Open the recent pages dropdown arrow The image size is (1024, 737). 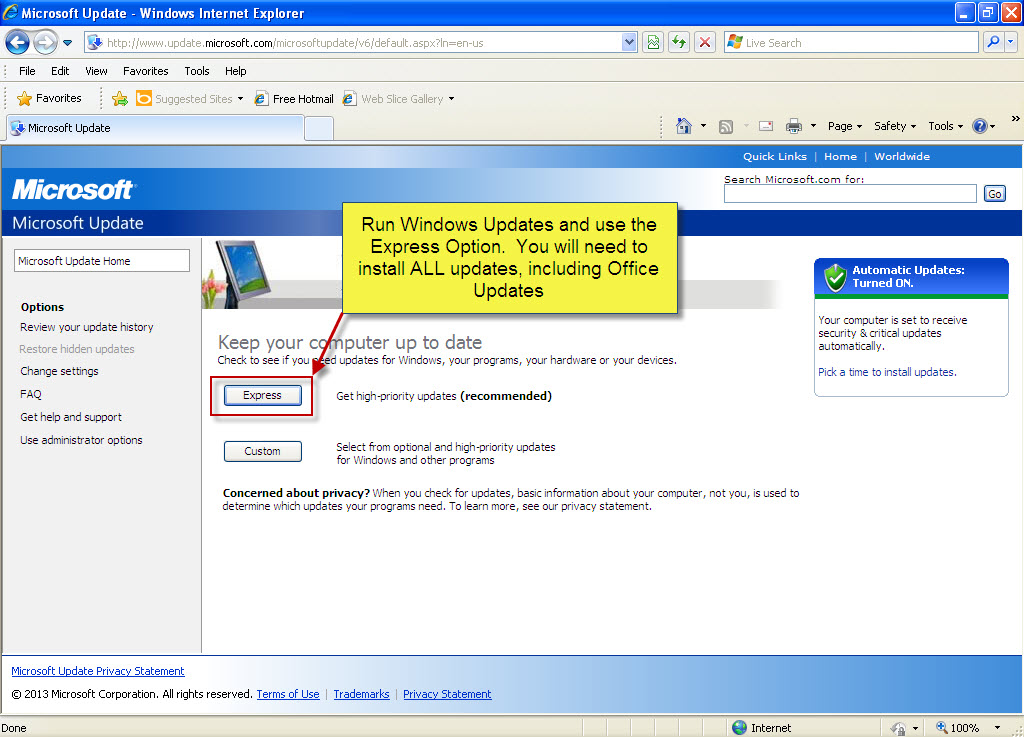tap(67, 43)
